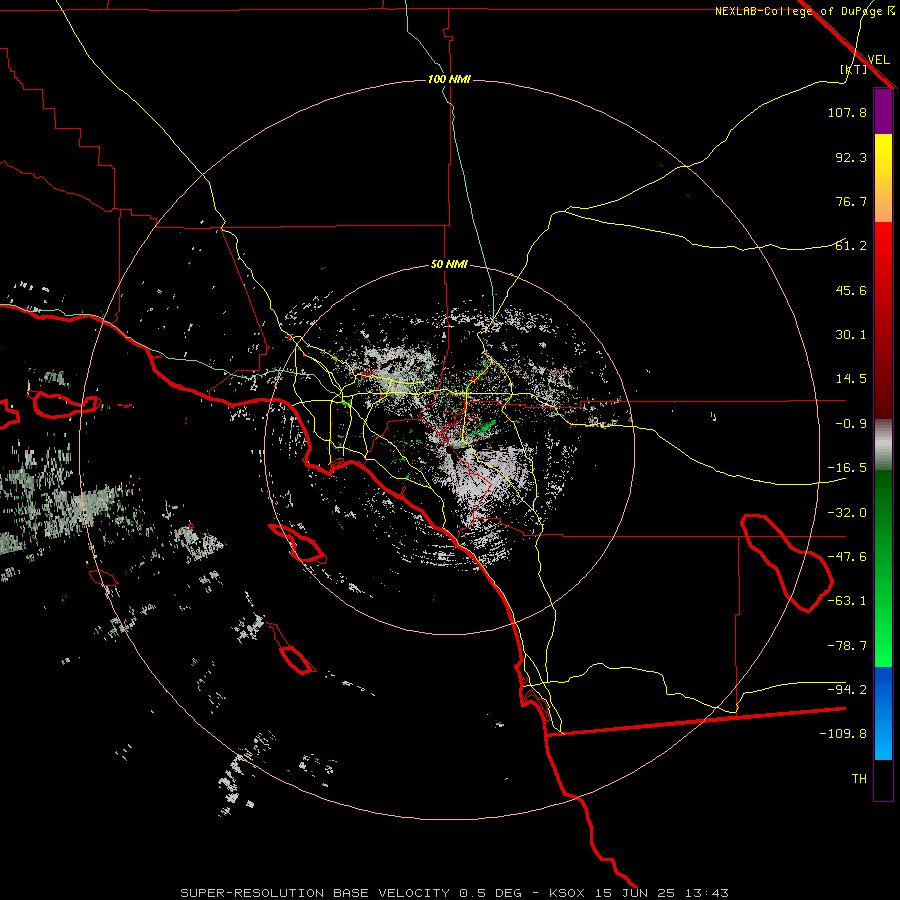Click the blue segment of the color bar

coord(883,713)
